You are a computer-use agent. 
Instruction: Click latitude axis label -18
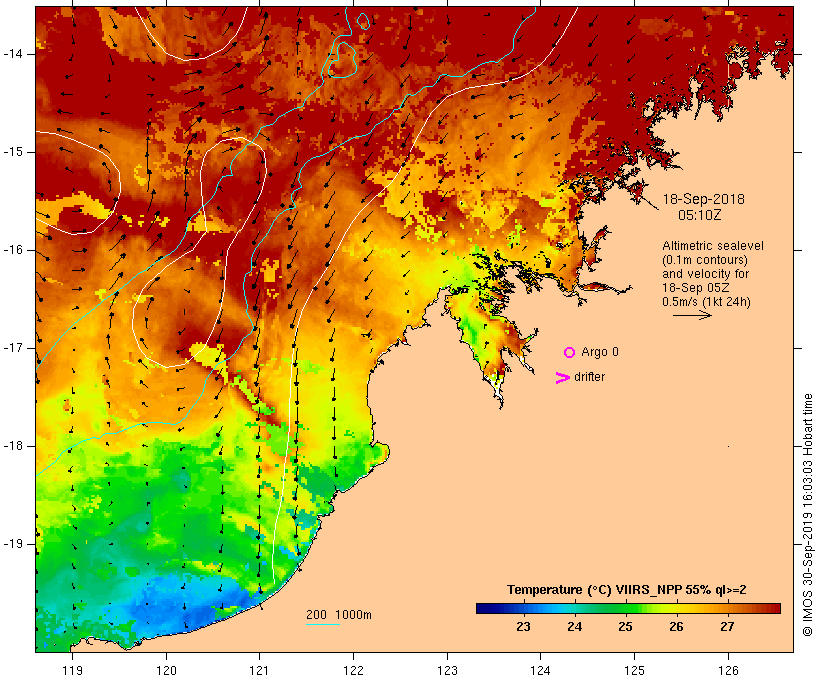coord(13,446)
